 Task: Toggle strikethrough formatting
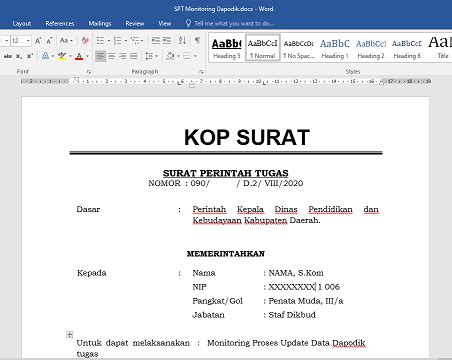click(x=8, y=56)
